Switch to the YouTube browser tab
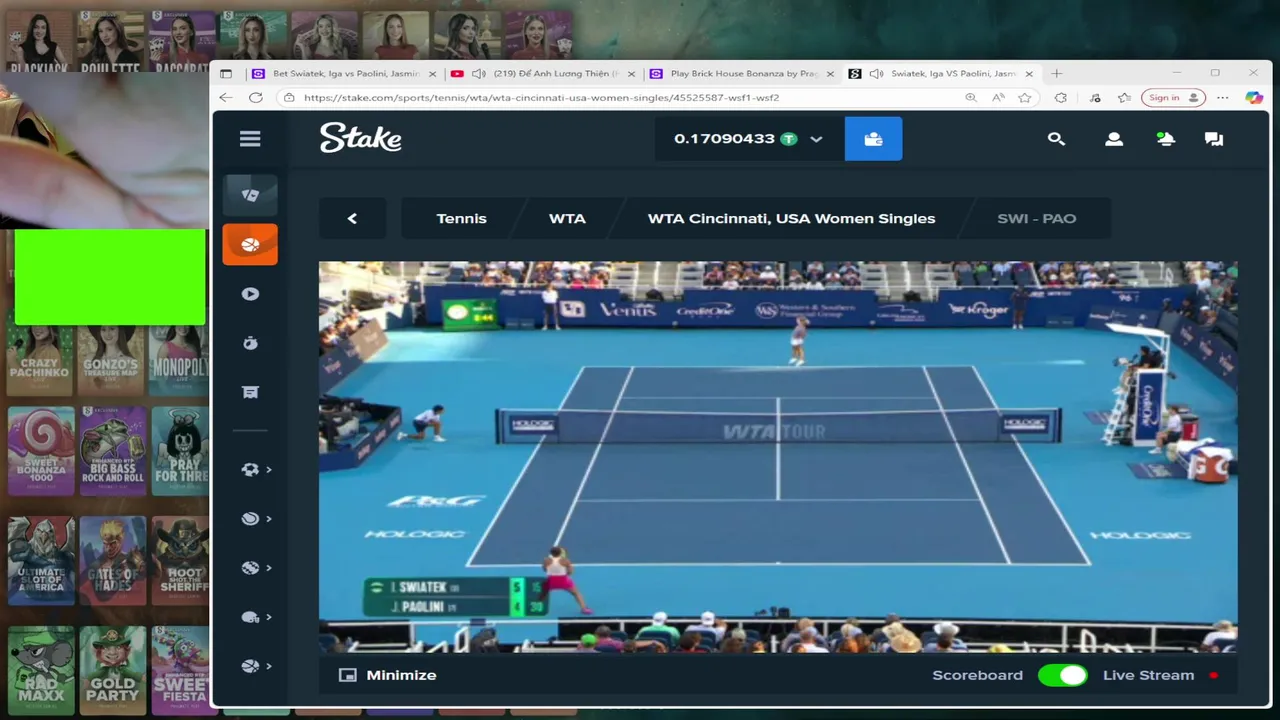The image size is (1280, 720). pyautogui.click(x=544, y=74)
